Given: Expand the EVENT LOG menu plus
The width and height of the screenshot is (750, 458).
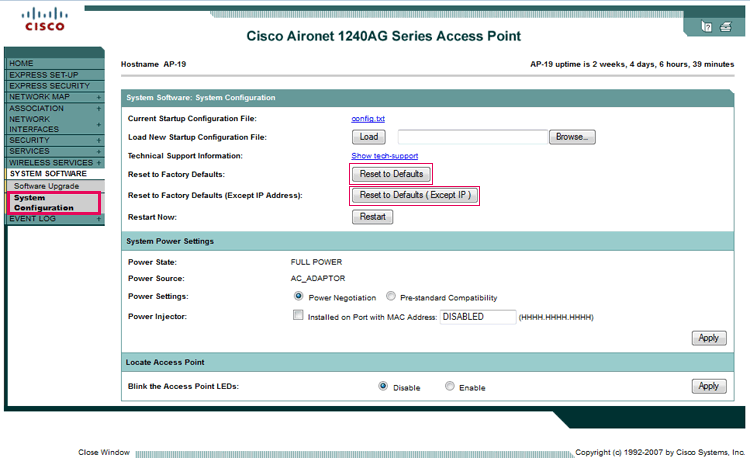Looking at the screenshot, I should [x=99, y=219].
